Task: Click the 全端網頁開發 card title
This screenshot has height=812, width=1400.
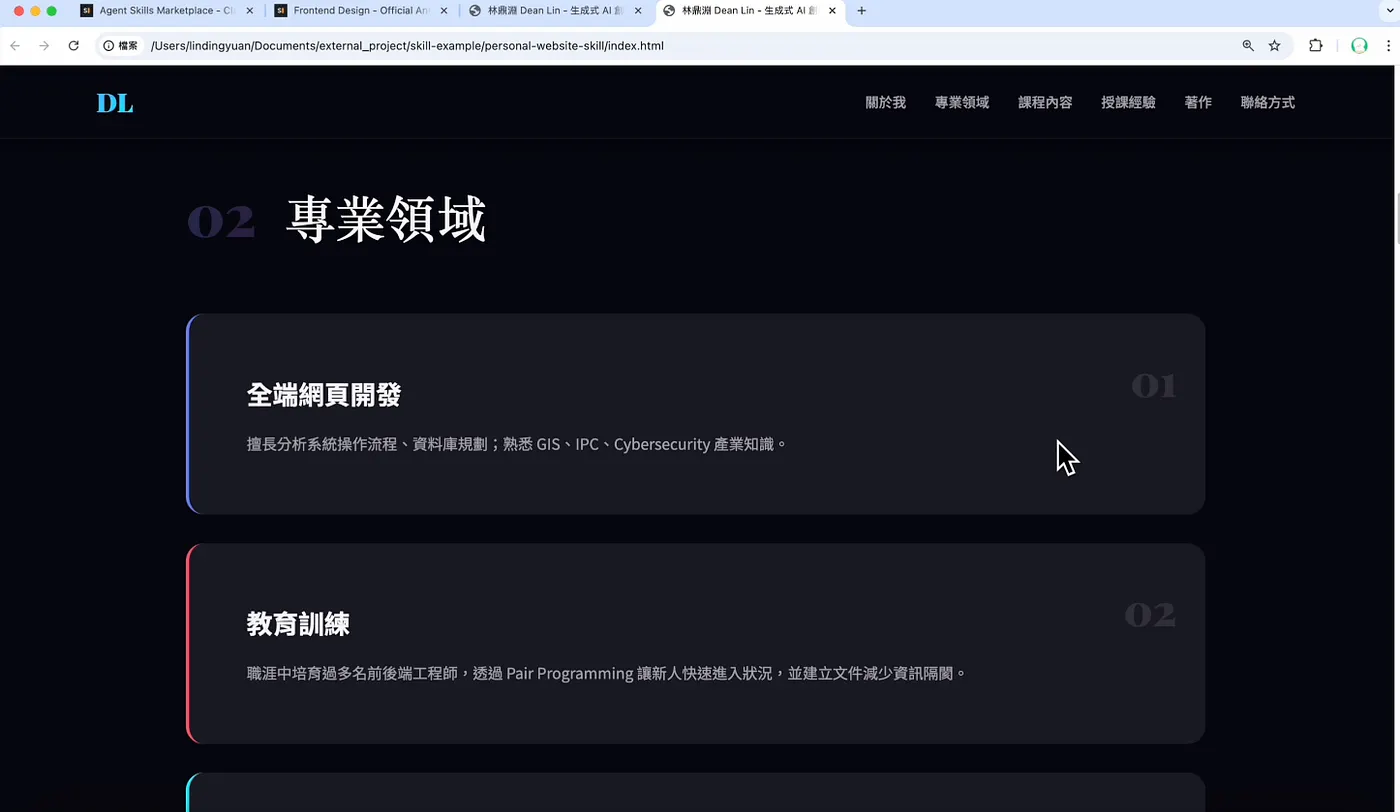Action: 324,395
